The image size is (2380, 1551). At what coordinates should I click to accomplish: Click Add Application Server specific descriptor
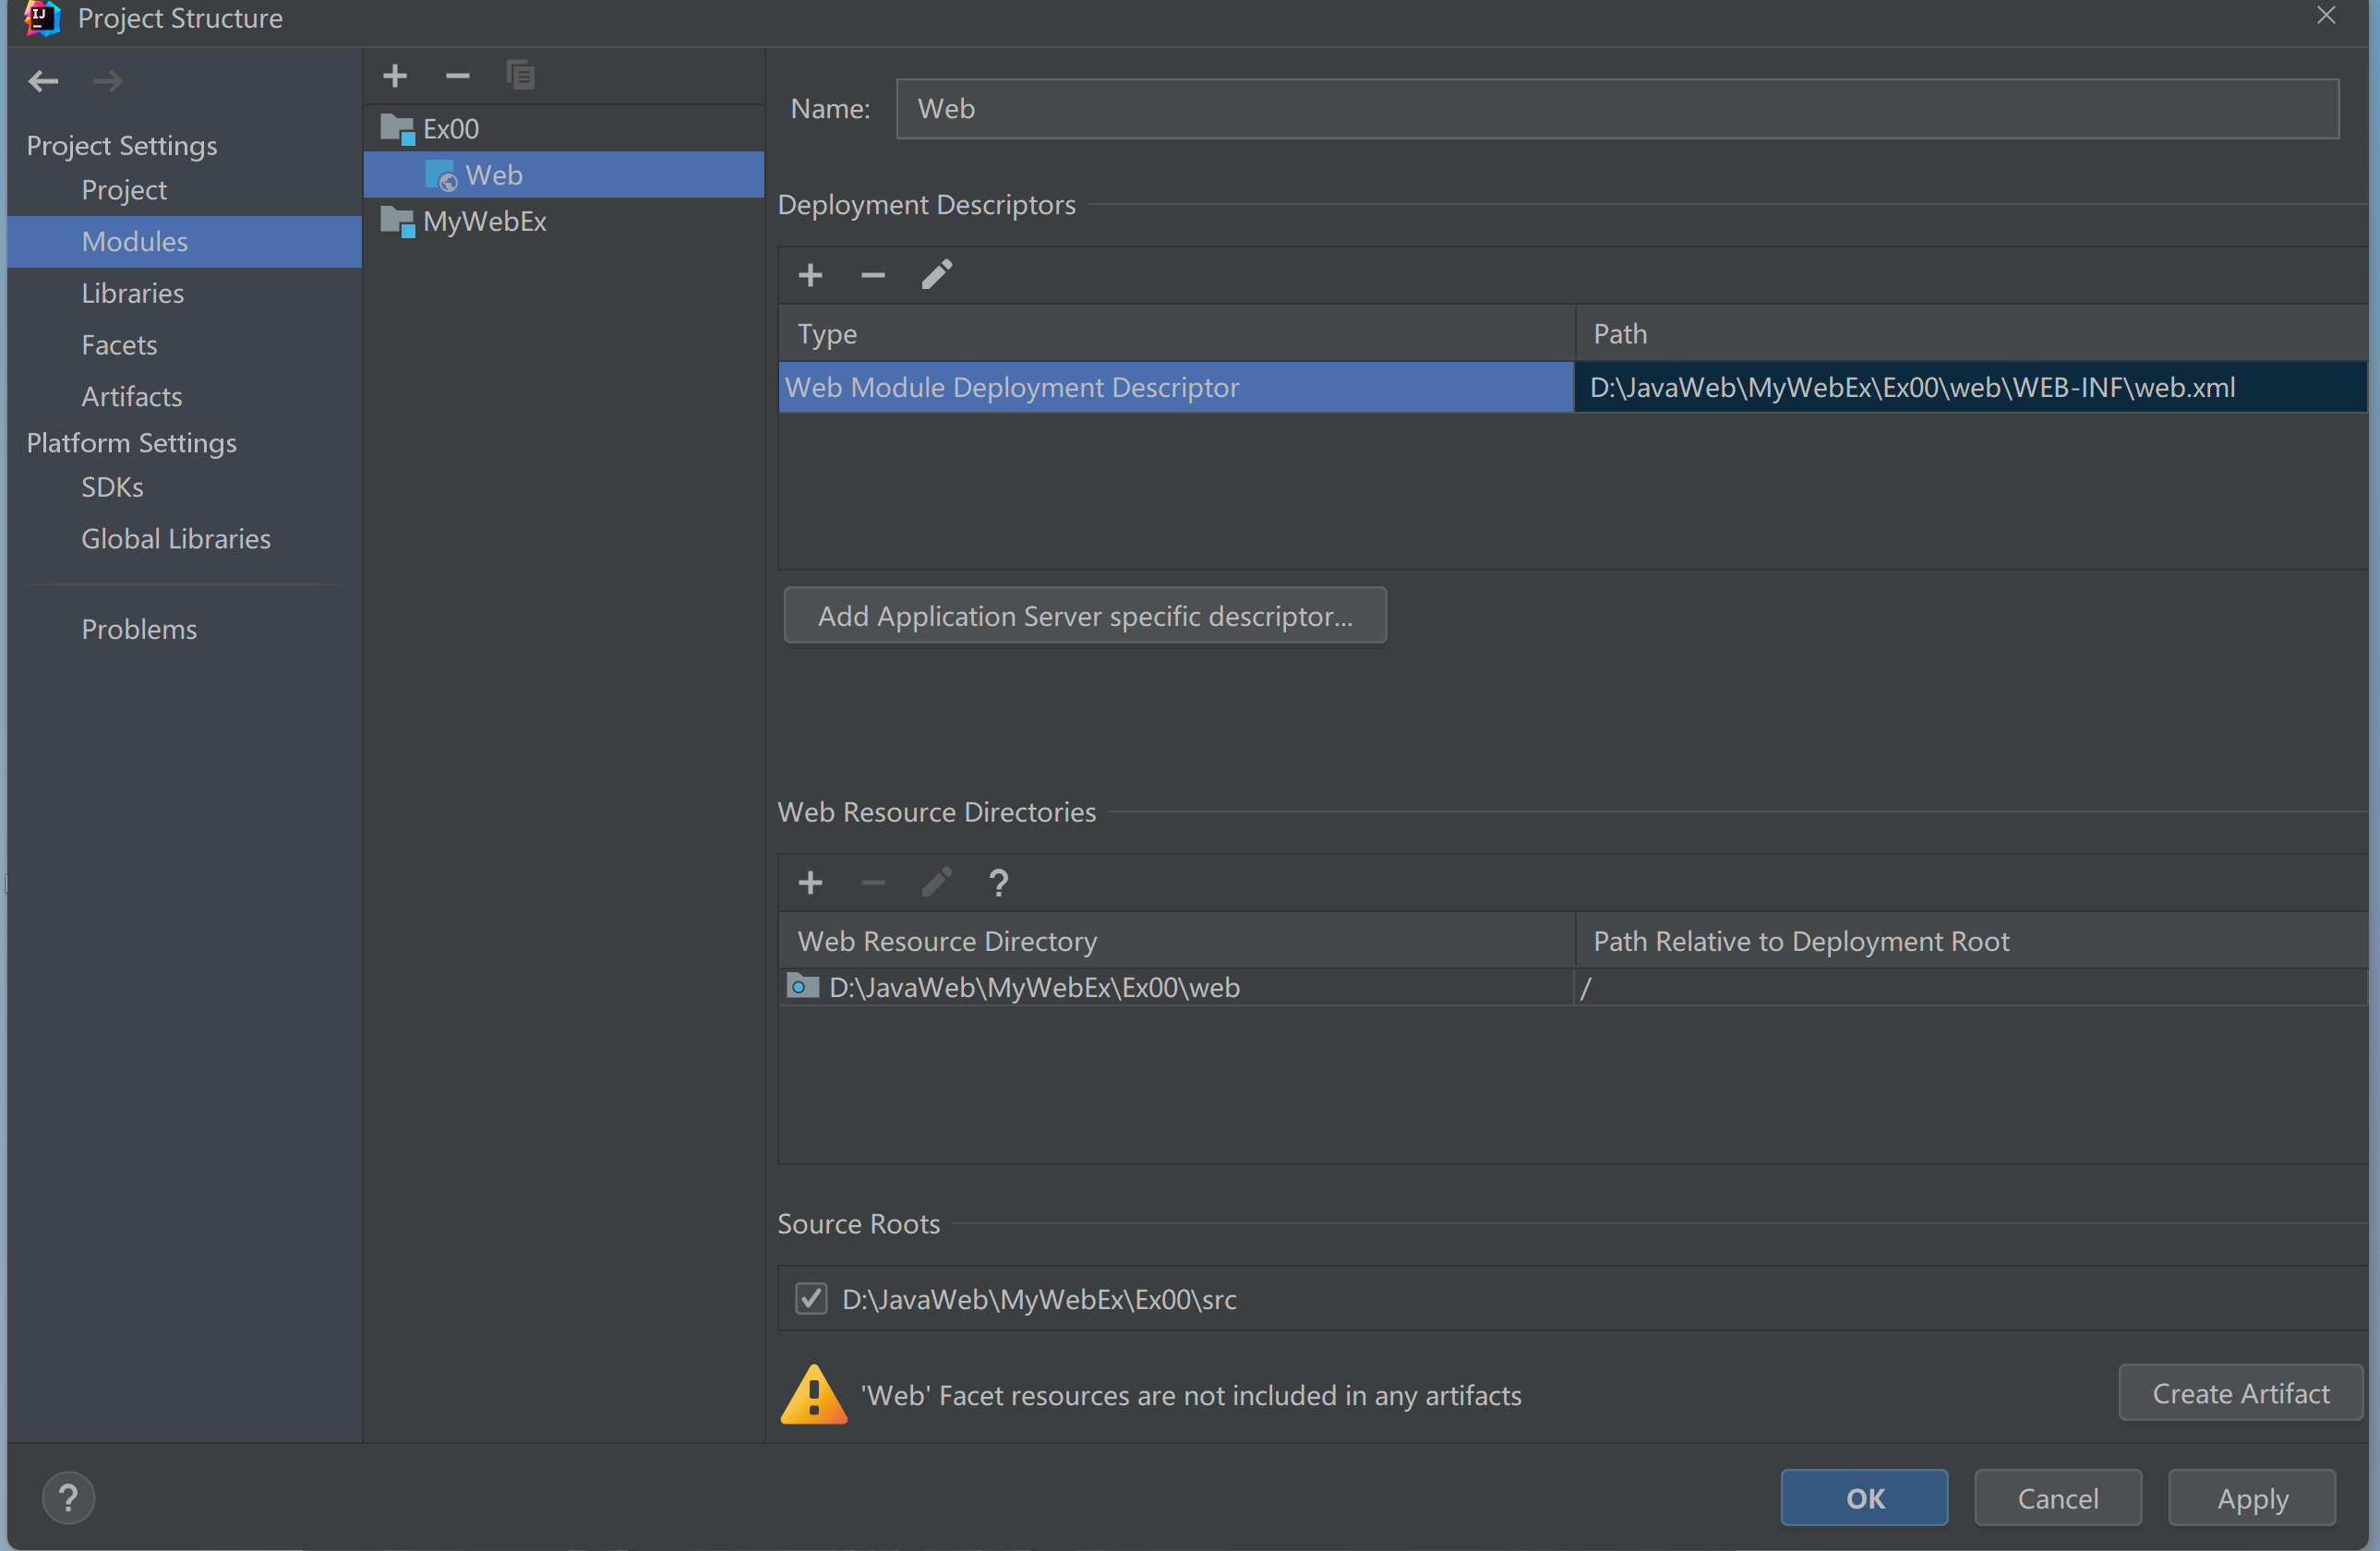pyautogui.click(x=1085, y=616)
